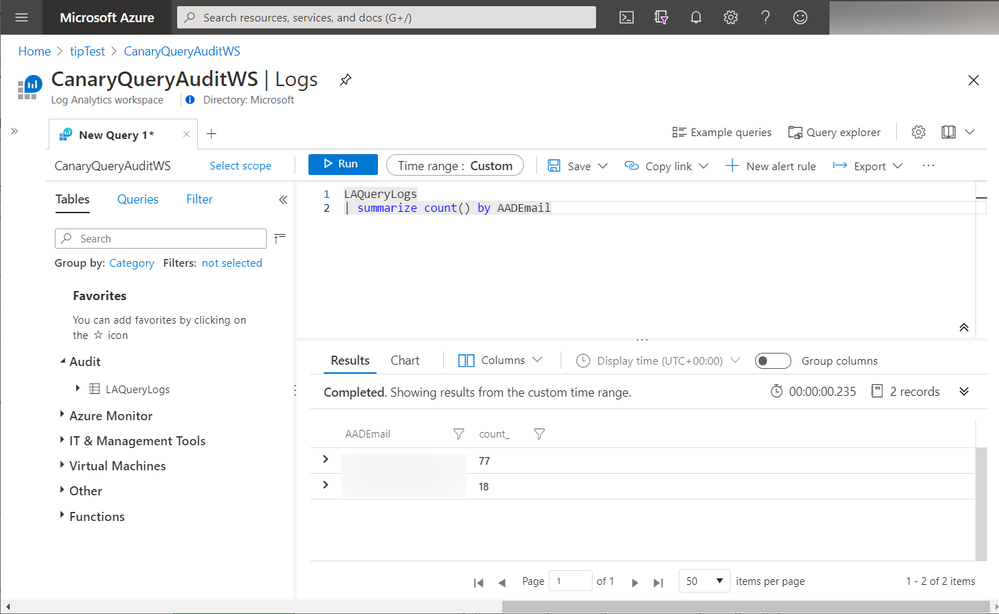The image size is (999, 614).
Task: Open the notifications bell
Action: 696,17
